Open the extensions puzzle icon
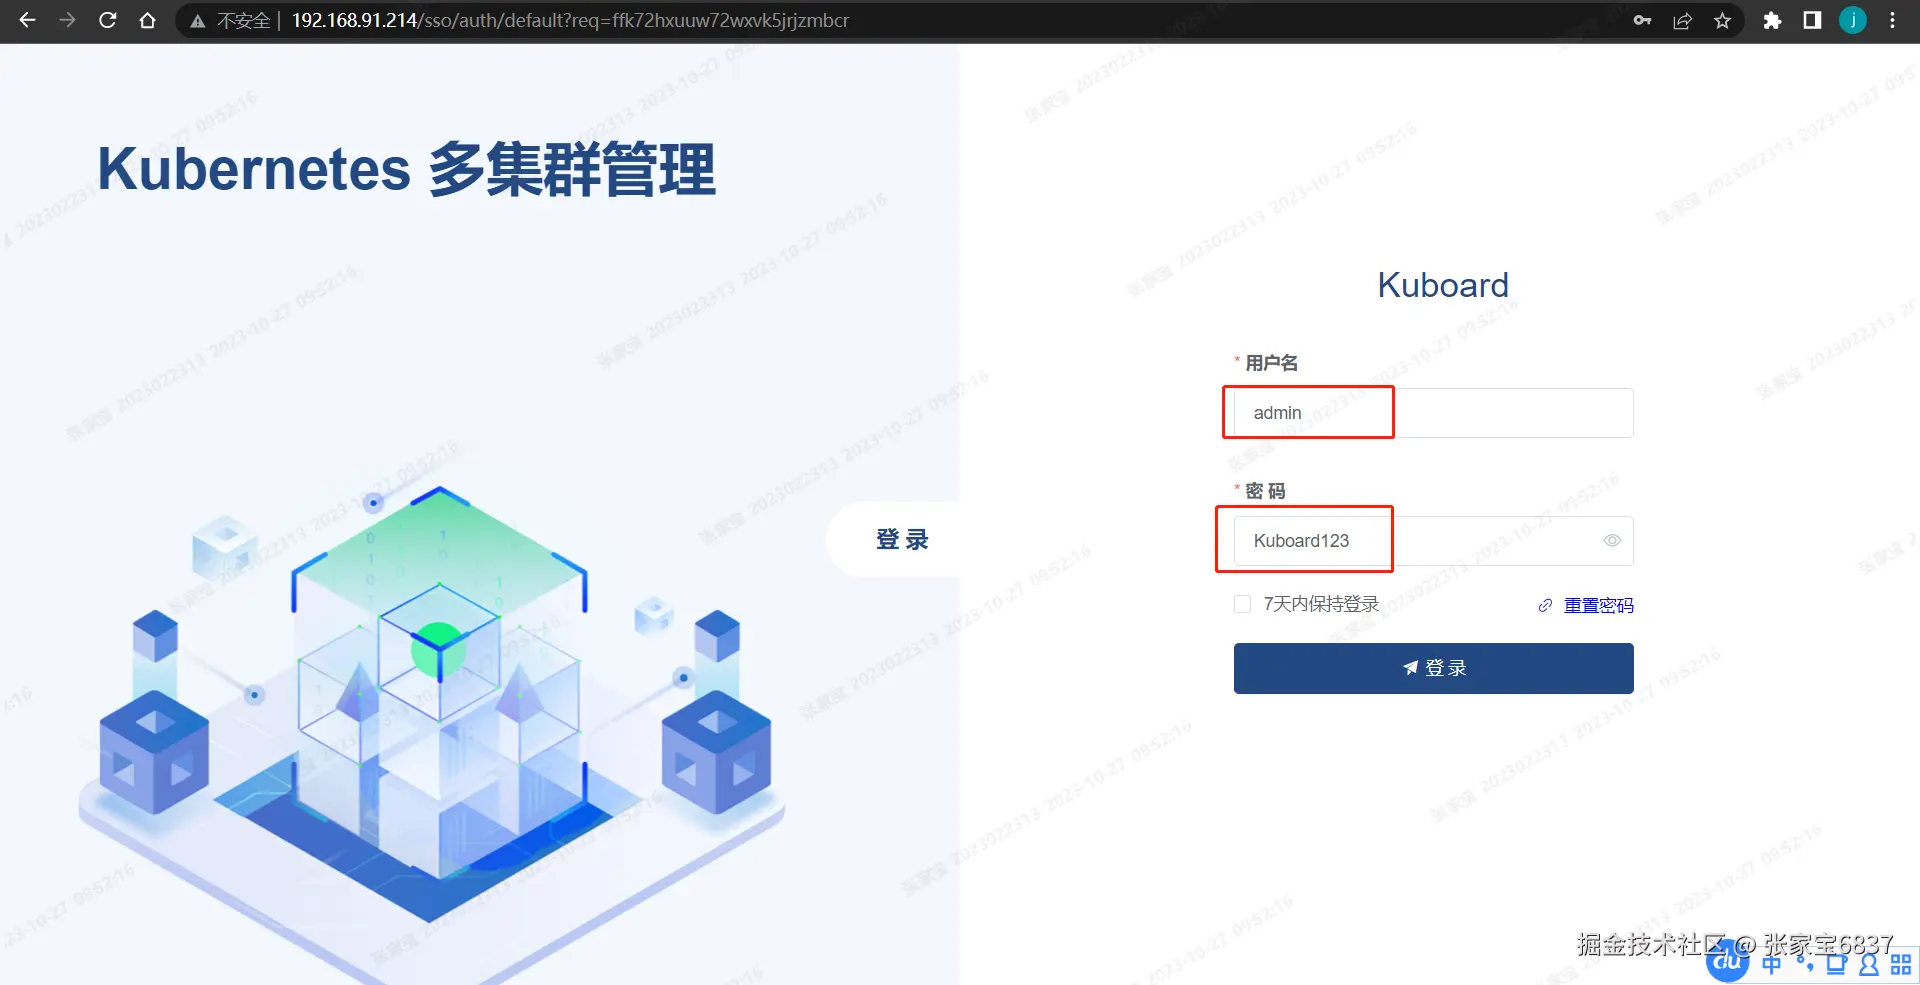Screen dimensions: 1920x985 (1772, 20)
